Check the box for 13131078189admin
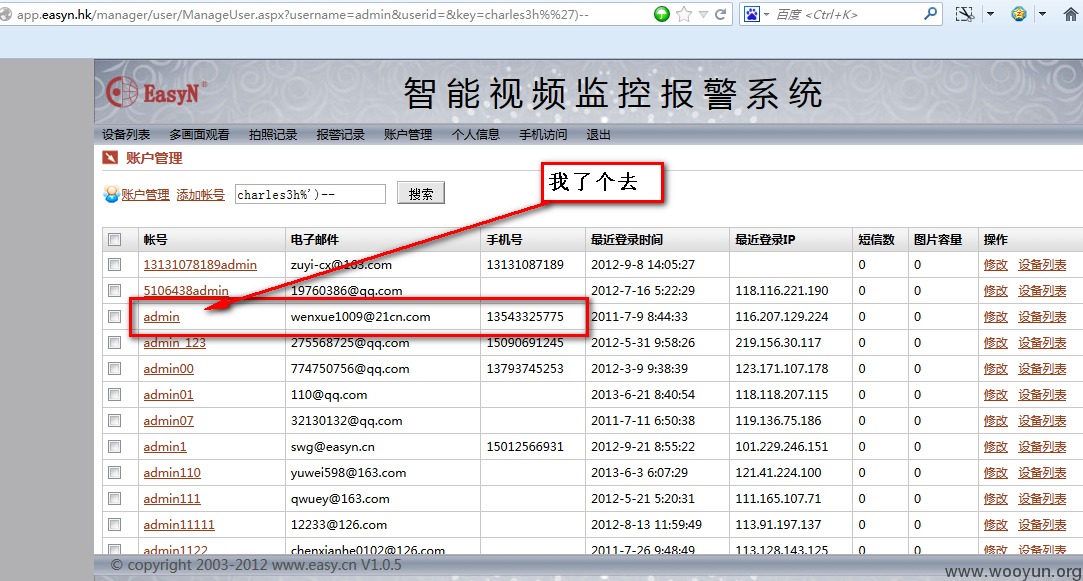 click(115, 265)
